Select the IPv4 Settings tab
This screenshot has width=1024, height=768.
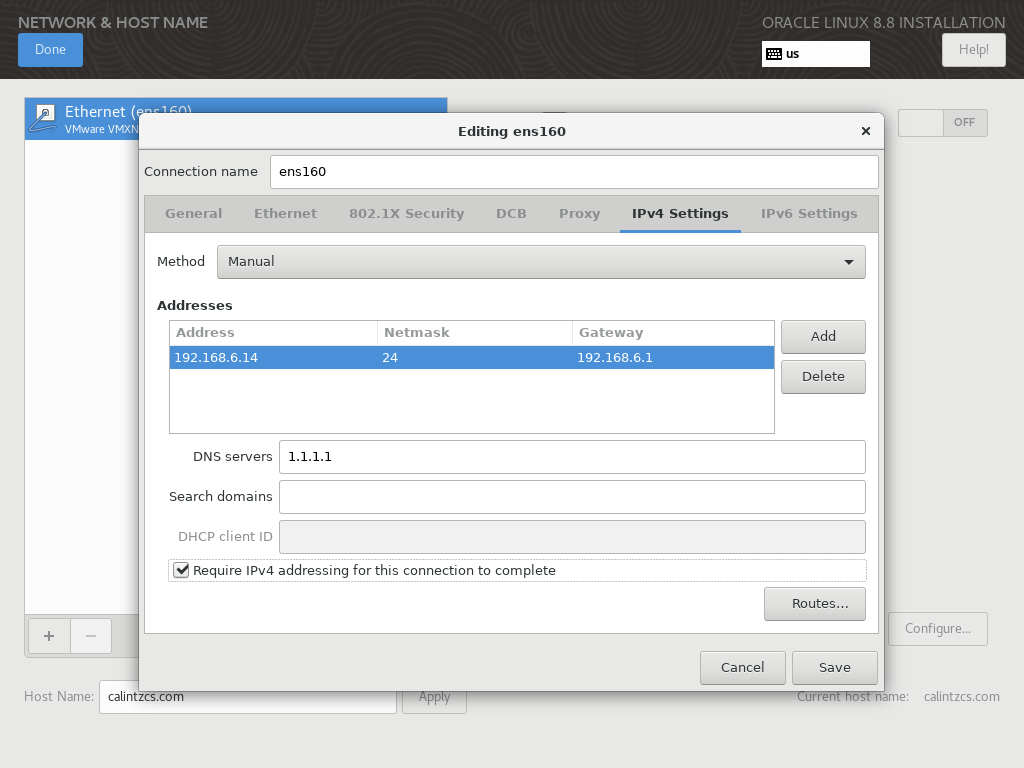click(x=680, y=214)
